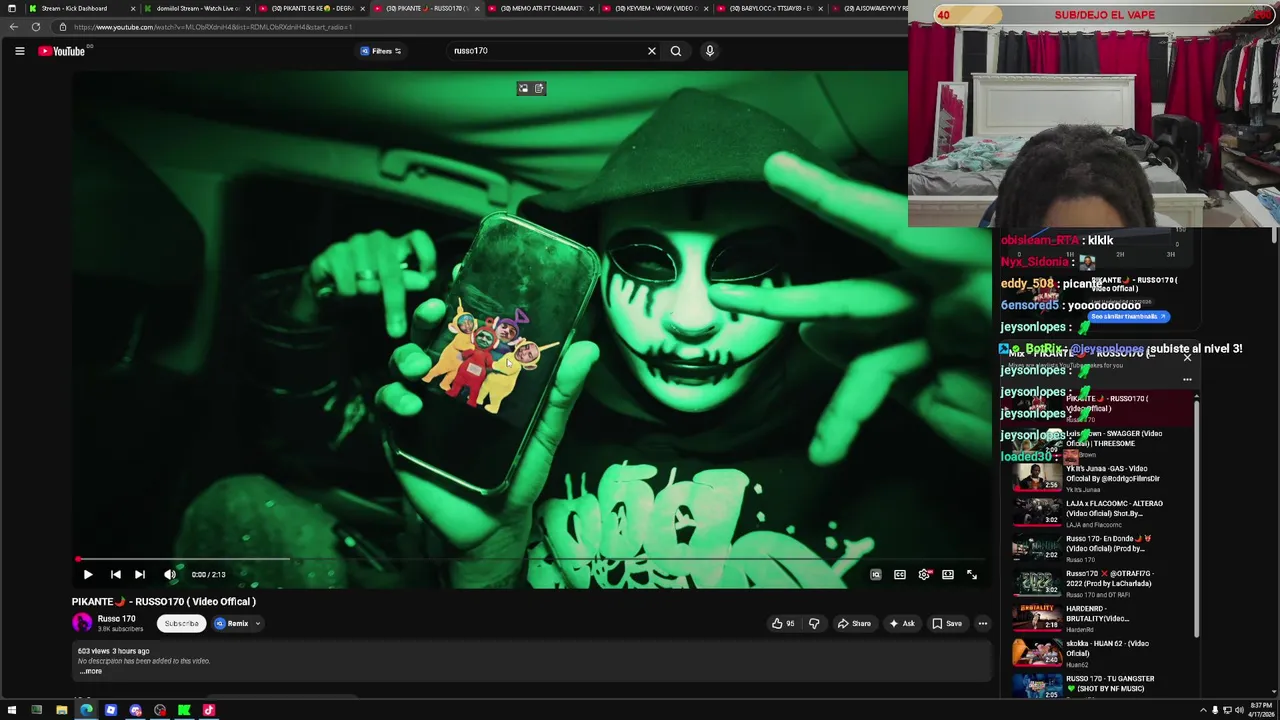Open more actions three-dot menu

point(983,624)
